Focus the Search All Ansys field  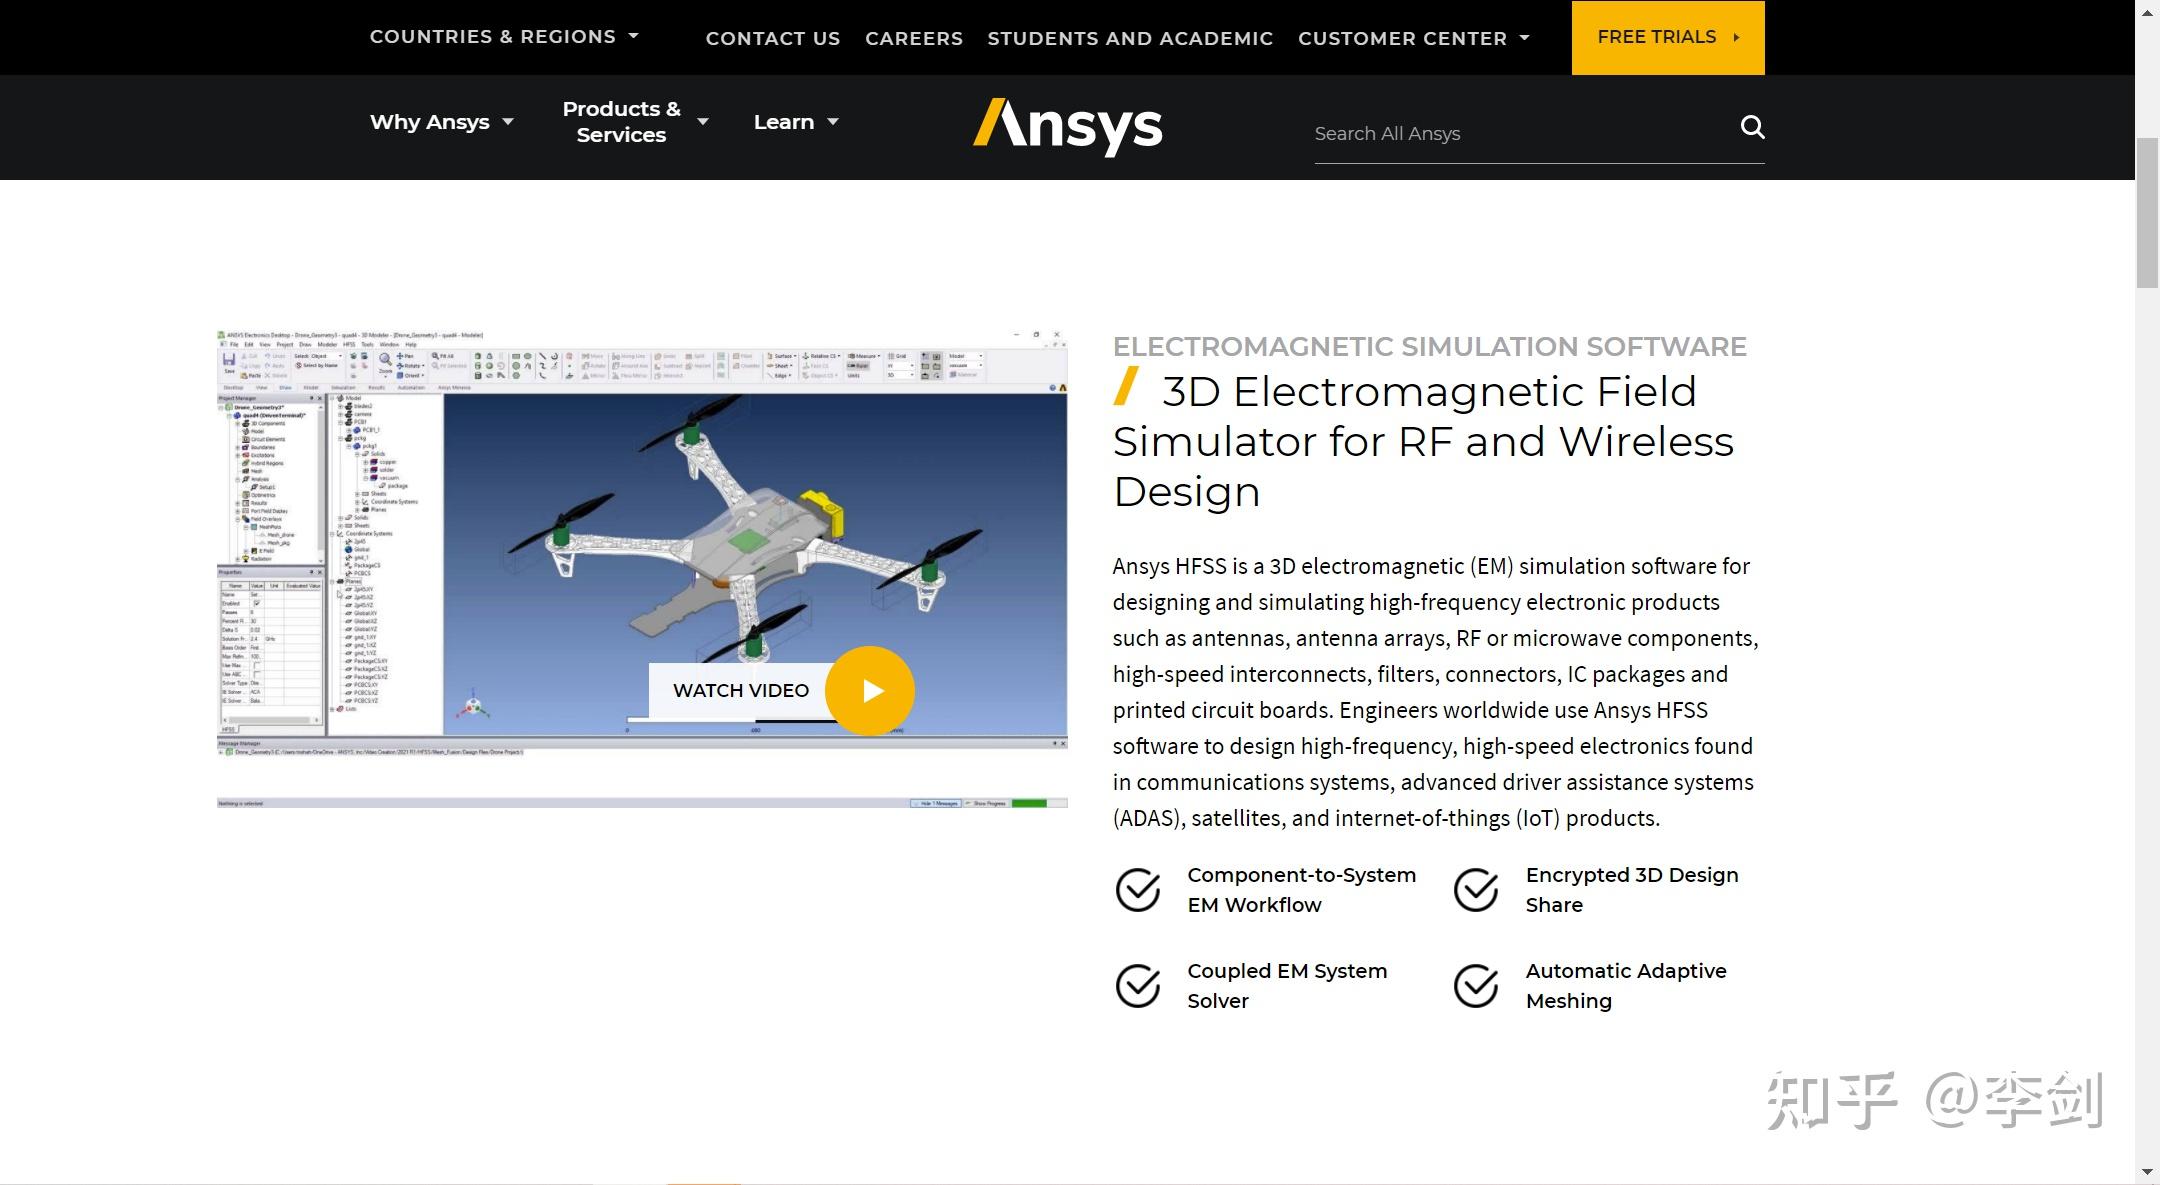[1520, 134]
